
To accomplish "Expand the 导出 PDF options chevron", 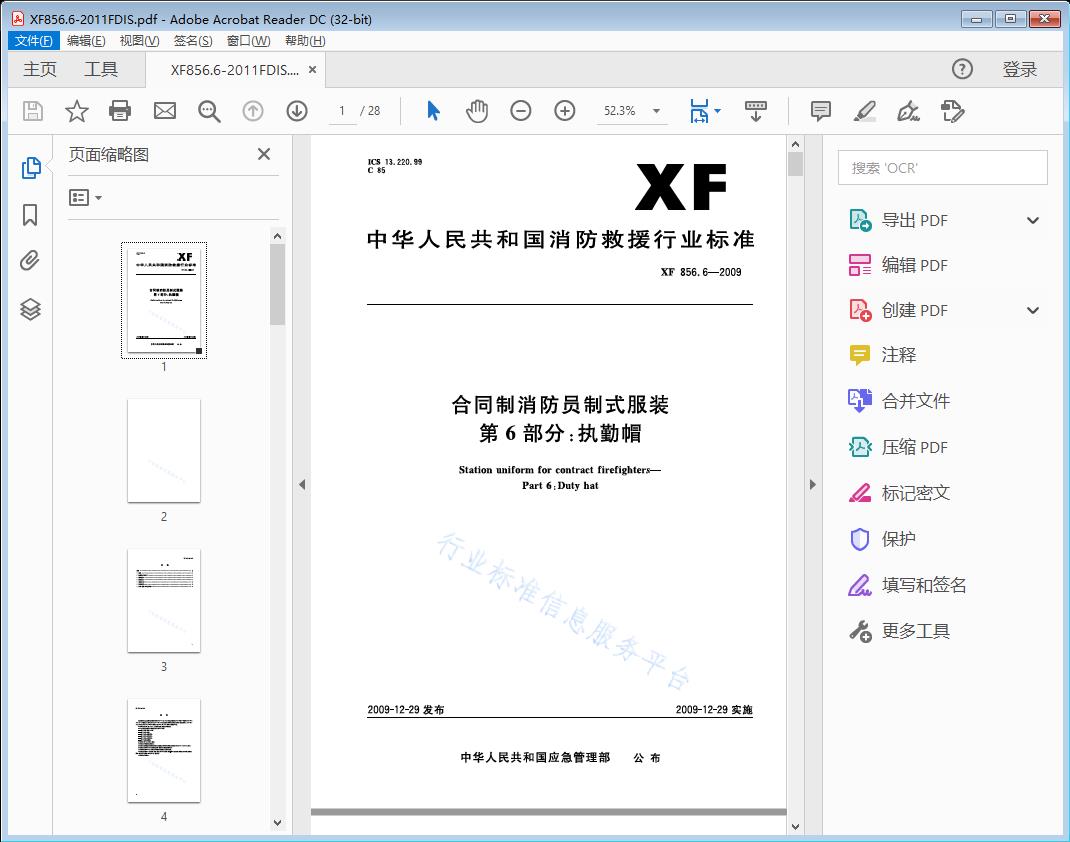I will tap(1032, 219).
